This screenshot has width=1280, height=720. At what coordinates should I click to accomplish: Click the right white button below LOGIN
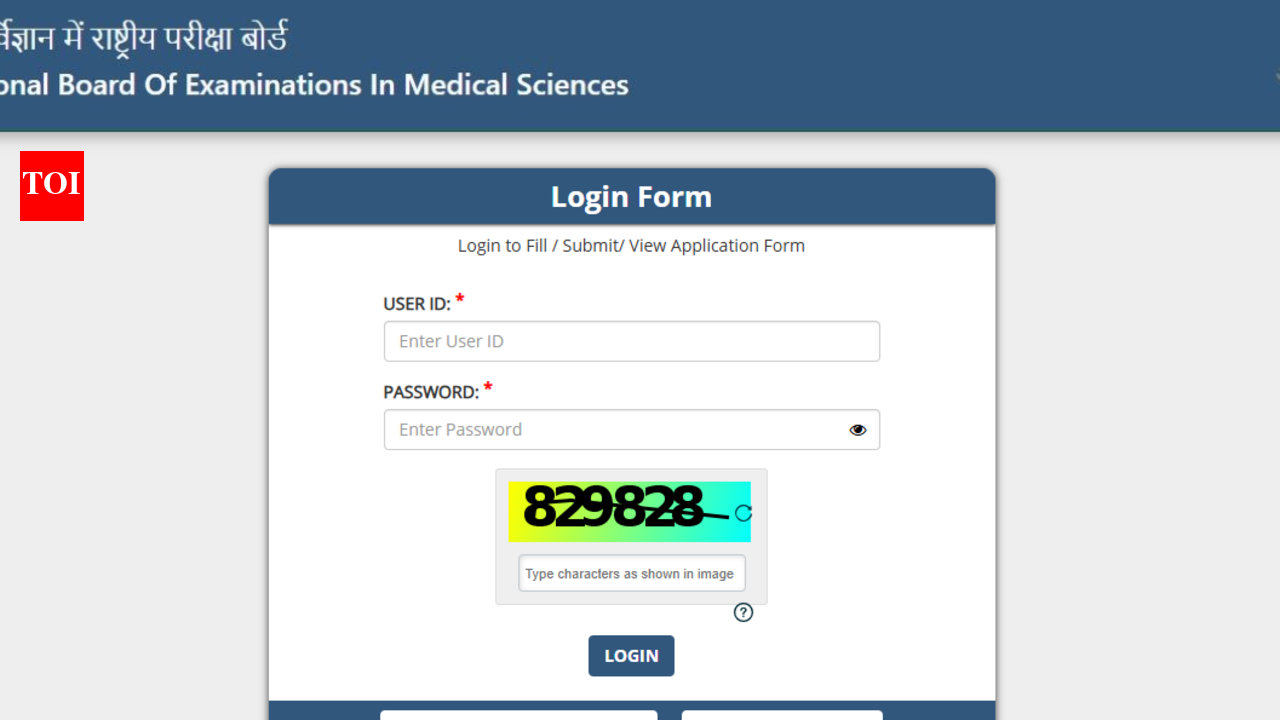click(782, 714)
